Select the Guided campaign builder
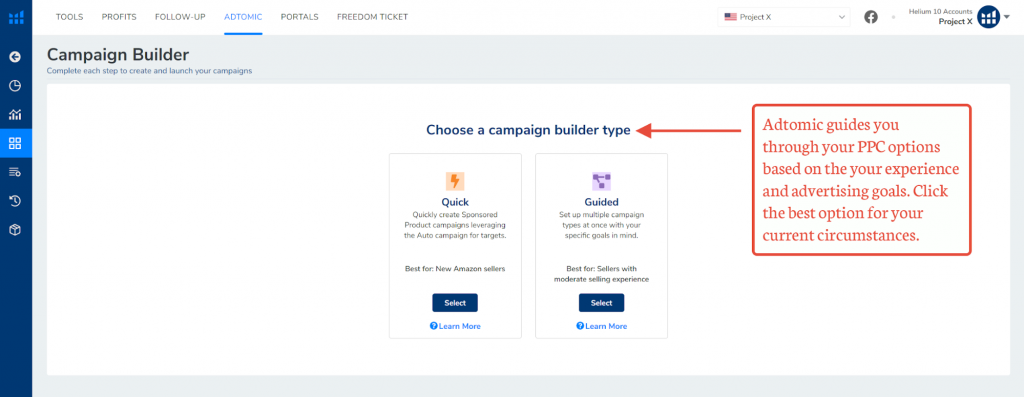 click(601, 303)
